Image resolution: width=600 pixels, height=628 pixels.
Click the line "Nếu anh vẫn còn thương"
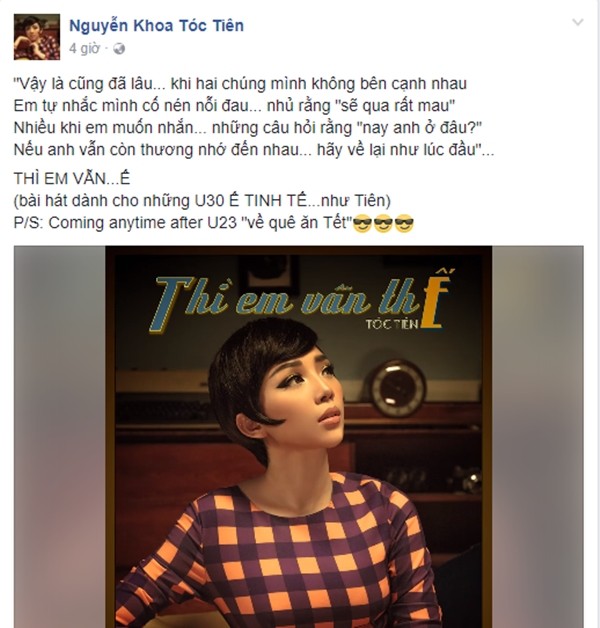(x=254, y=150)
